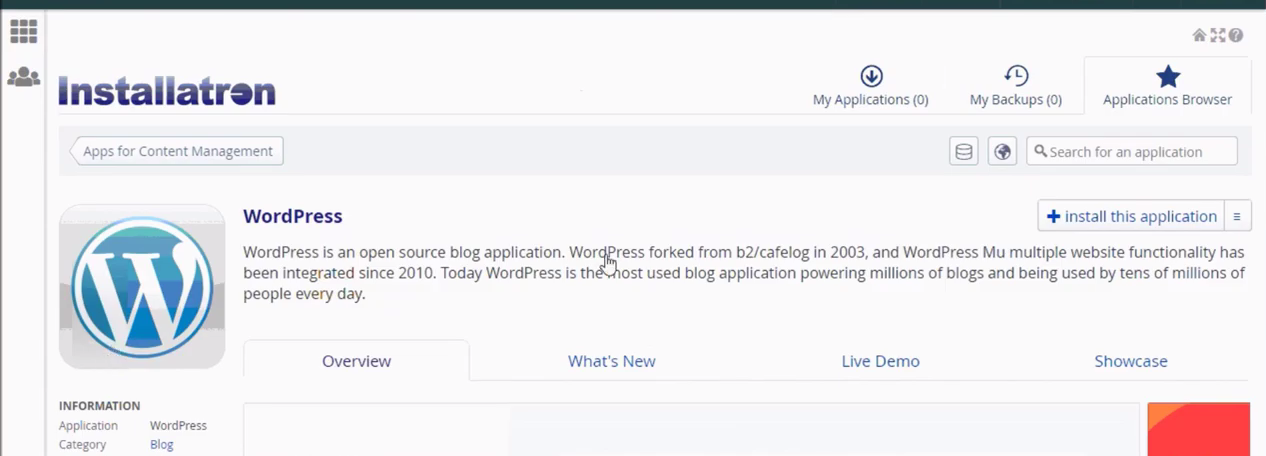The image size is (1266, 456).
Task: Click the users group icon in sidebar
Action: [x=23, y=77]
